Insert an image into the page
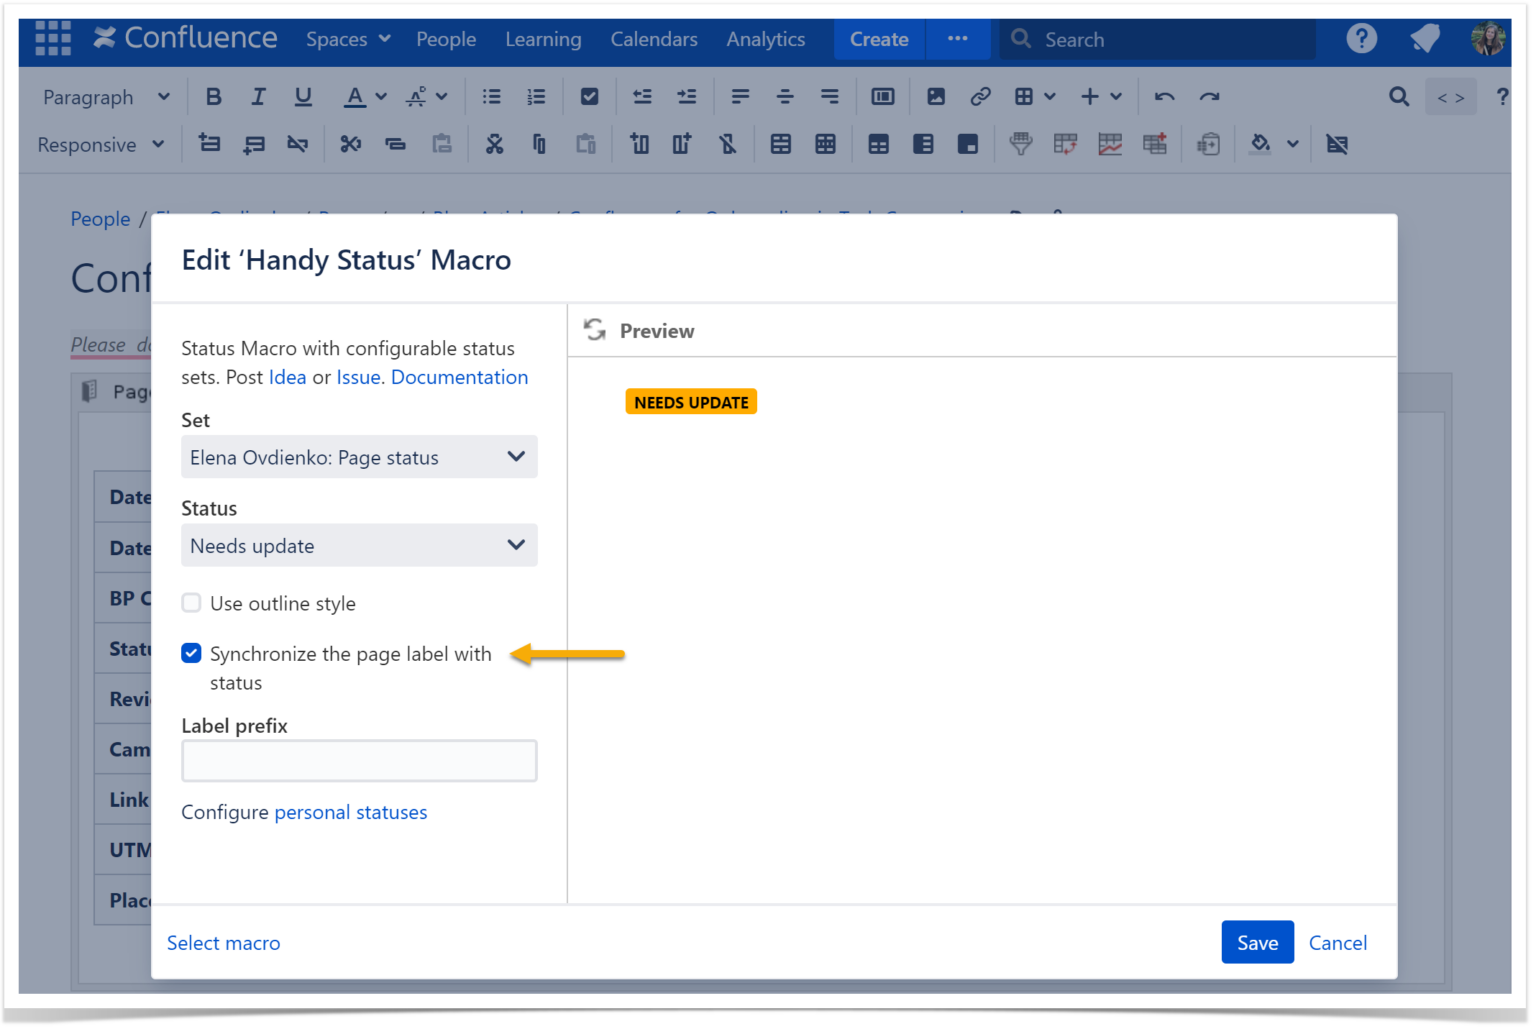 click(x=935, y=96)
